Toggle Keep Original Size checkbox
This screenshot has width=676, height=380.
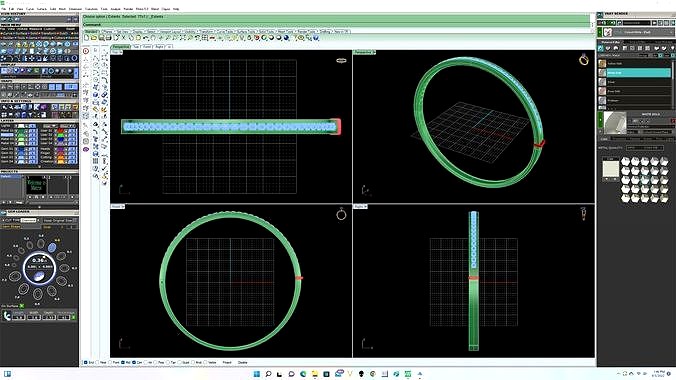(x=74, y=220)
